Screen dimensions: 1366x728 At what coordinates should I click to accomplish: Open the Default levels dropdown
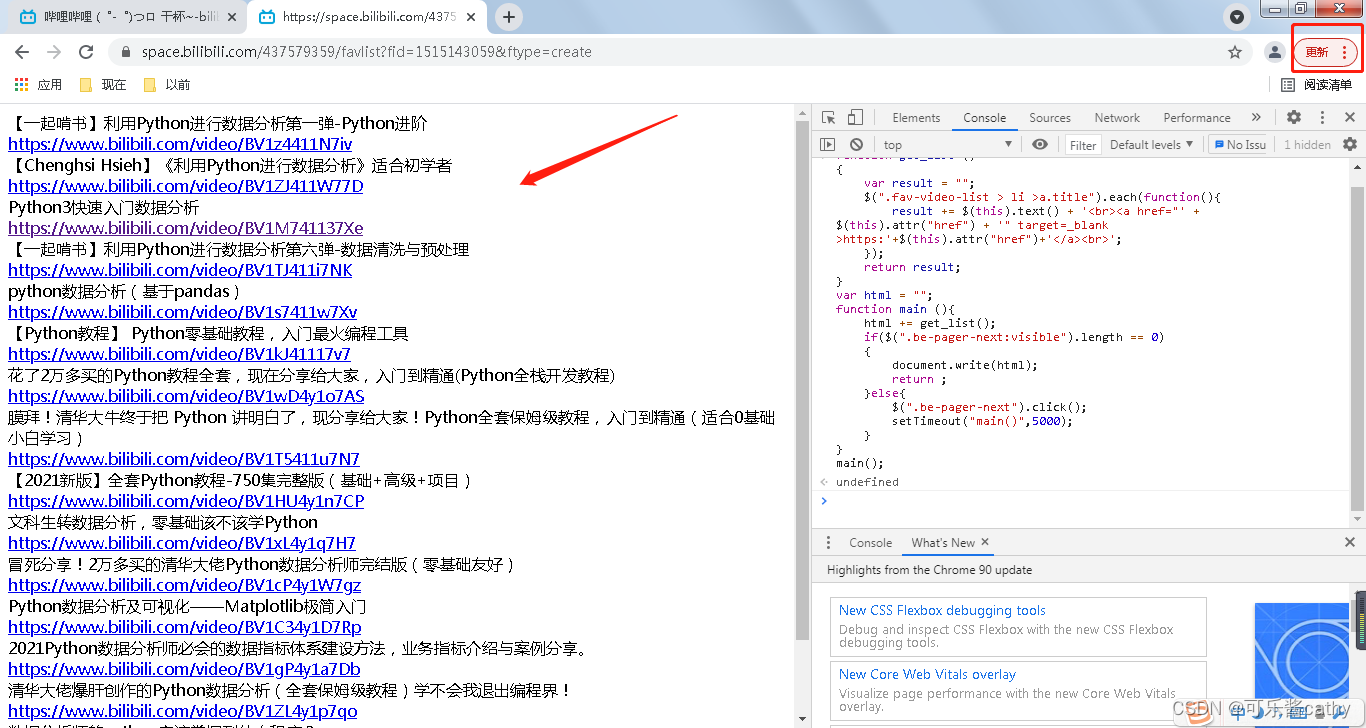click(1151, 145)
